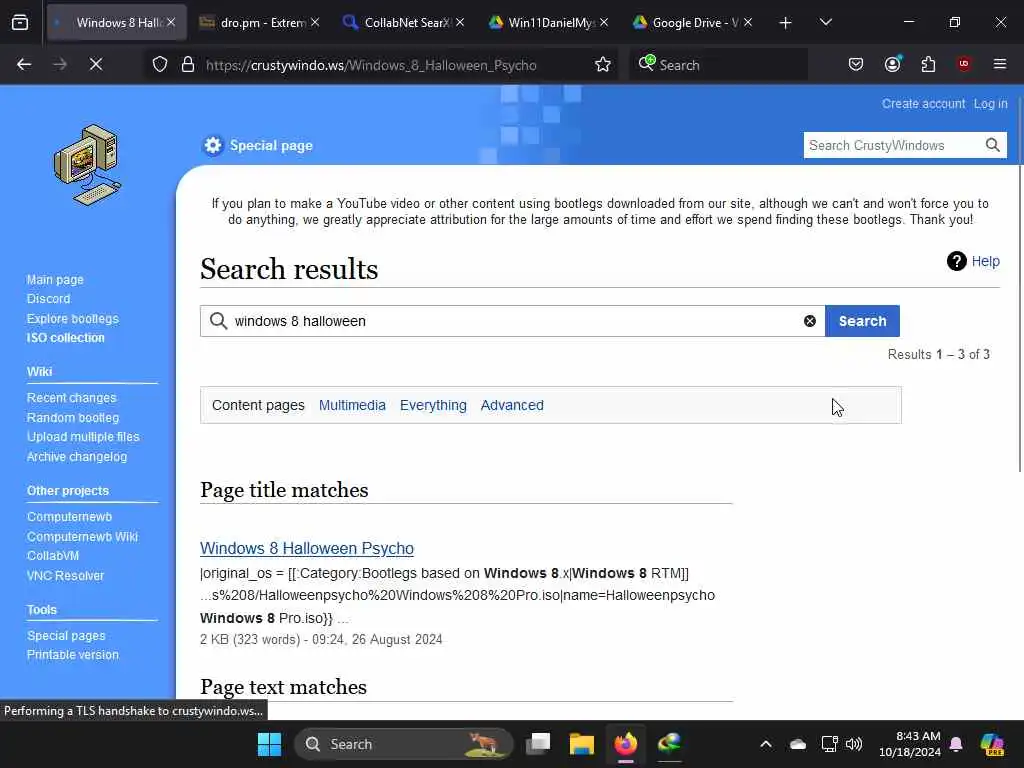The image size is (1024, 768).
Task: Open ISO collection link
Action: point(65,338)
